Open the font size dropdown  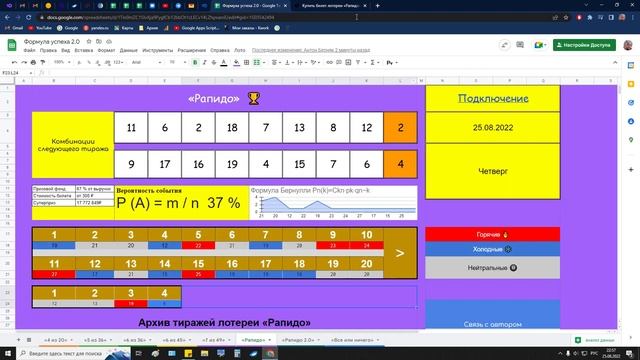(x=177, y=62)
